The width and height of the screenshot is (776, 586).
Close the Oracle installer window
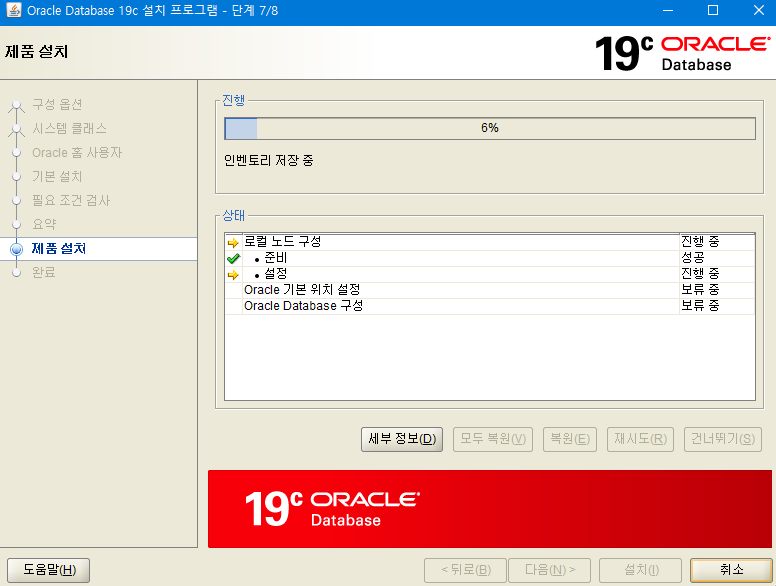pyautogui.click(x=758, y=10)
